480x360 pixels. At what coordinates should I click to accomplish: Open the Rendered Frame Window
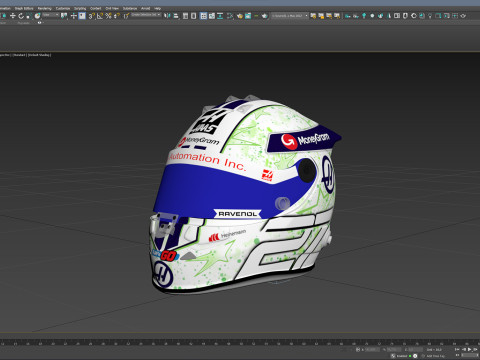248,16
